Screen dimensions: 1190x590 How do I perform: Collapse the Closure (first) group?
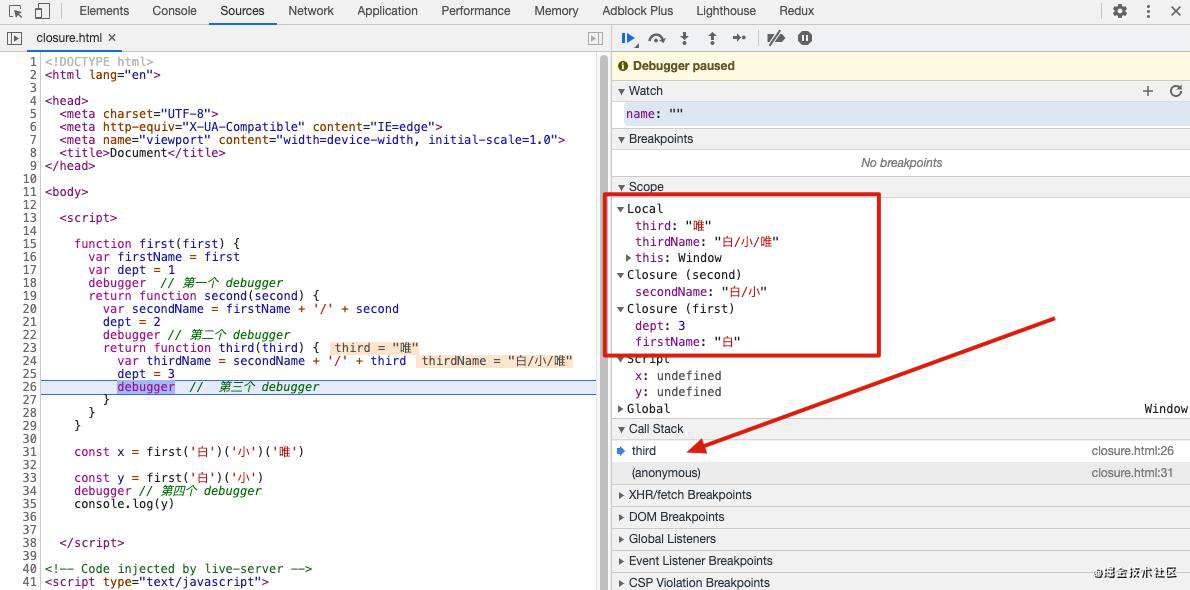coord(621,309)
